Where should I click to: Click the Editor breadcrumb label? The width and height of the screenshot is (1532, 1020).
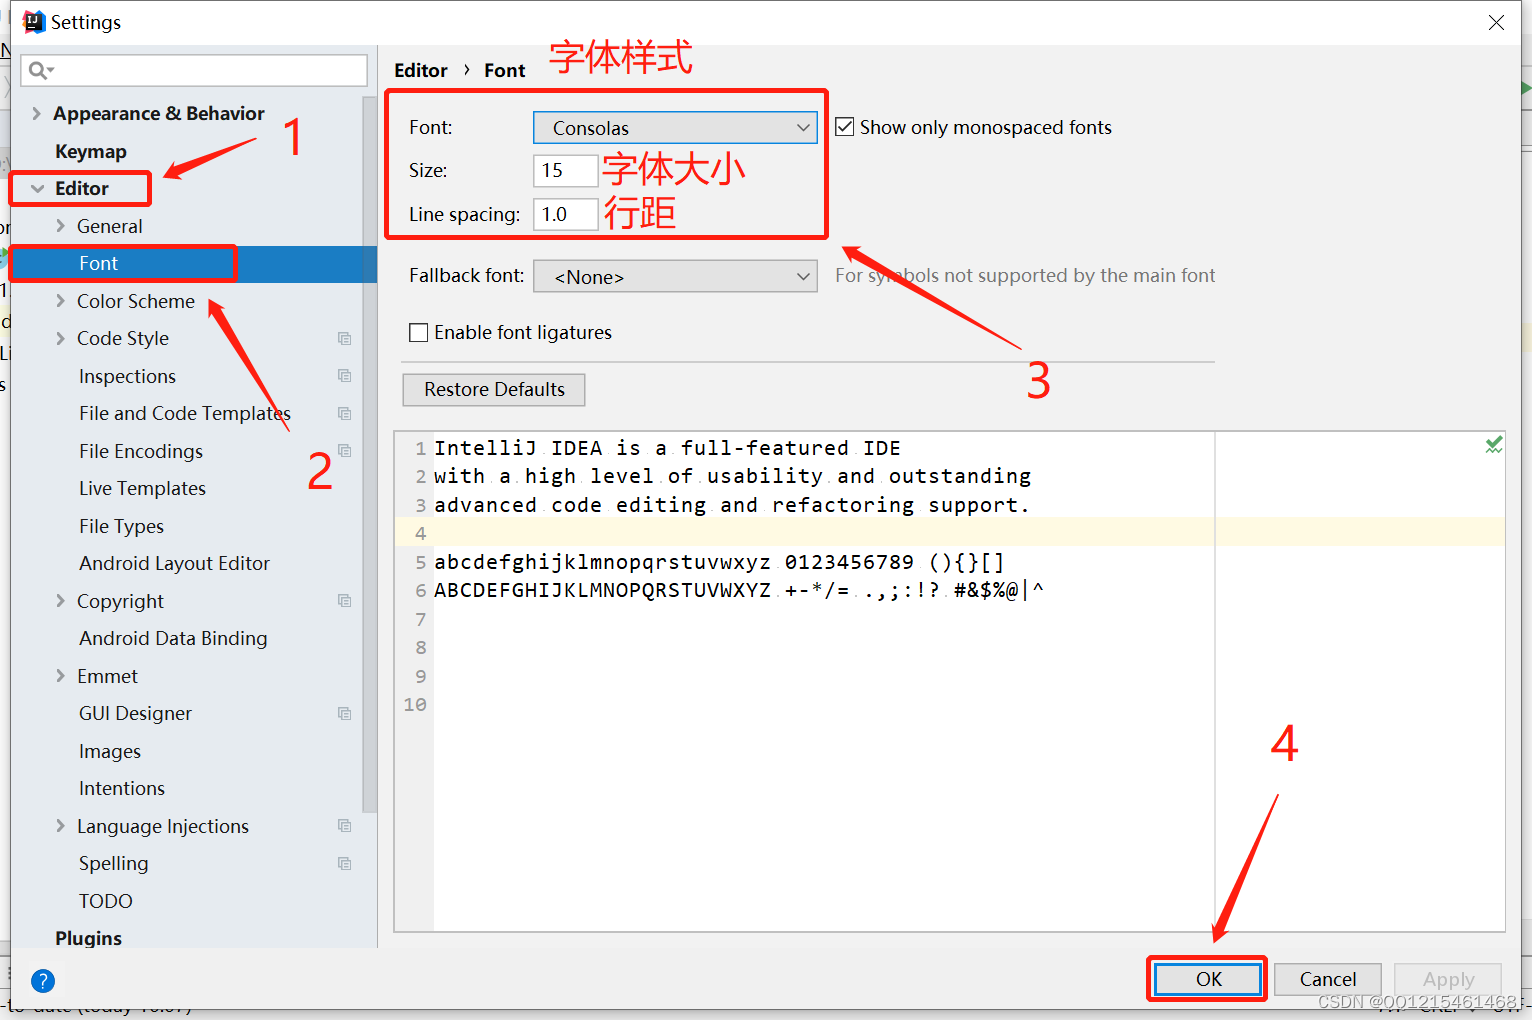(421, 70)
